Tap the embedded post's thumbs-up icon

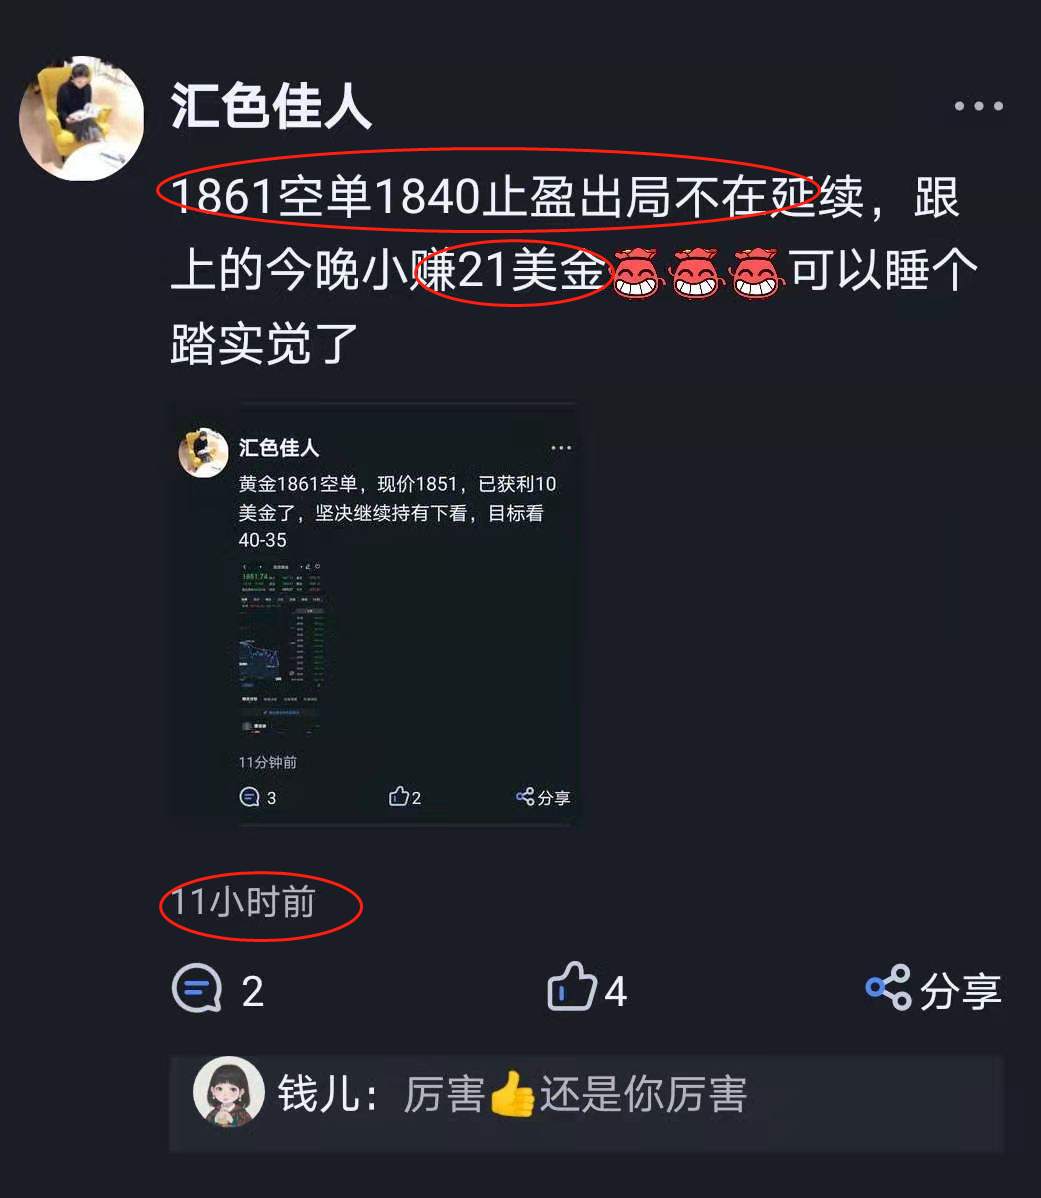point(399,796)
